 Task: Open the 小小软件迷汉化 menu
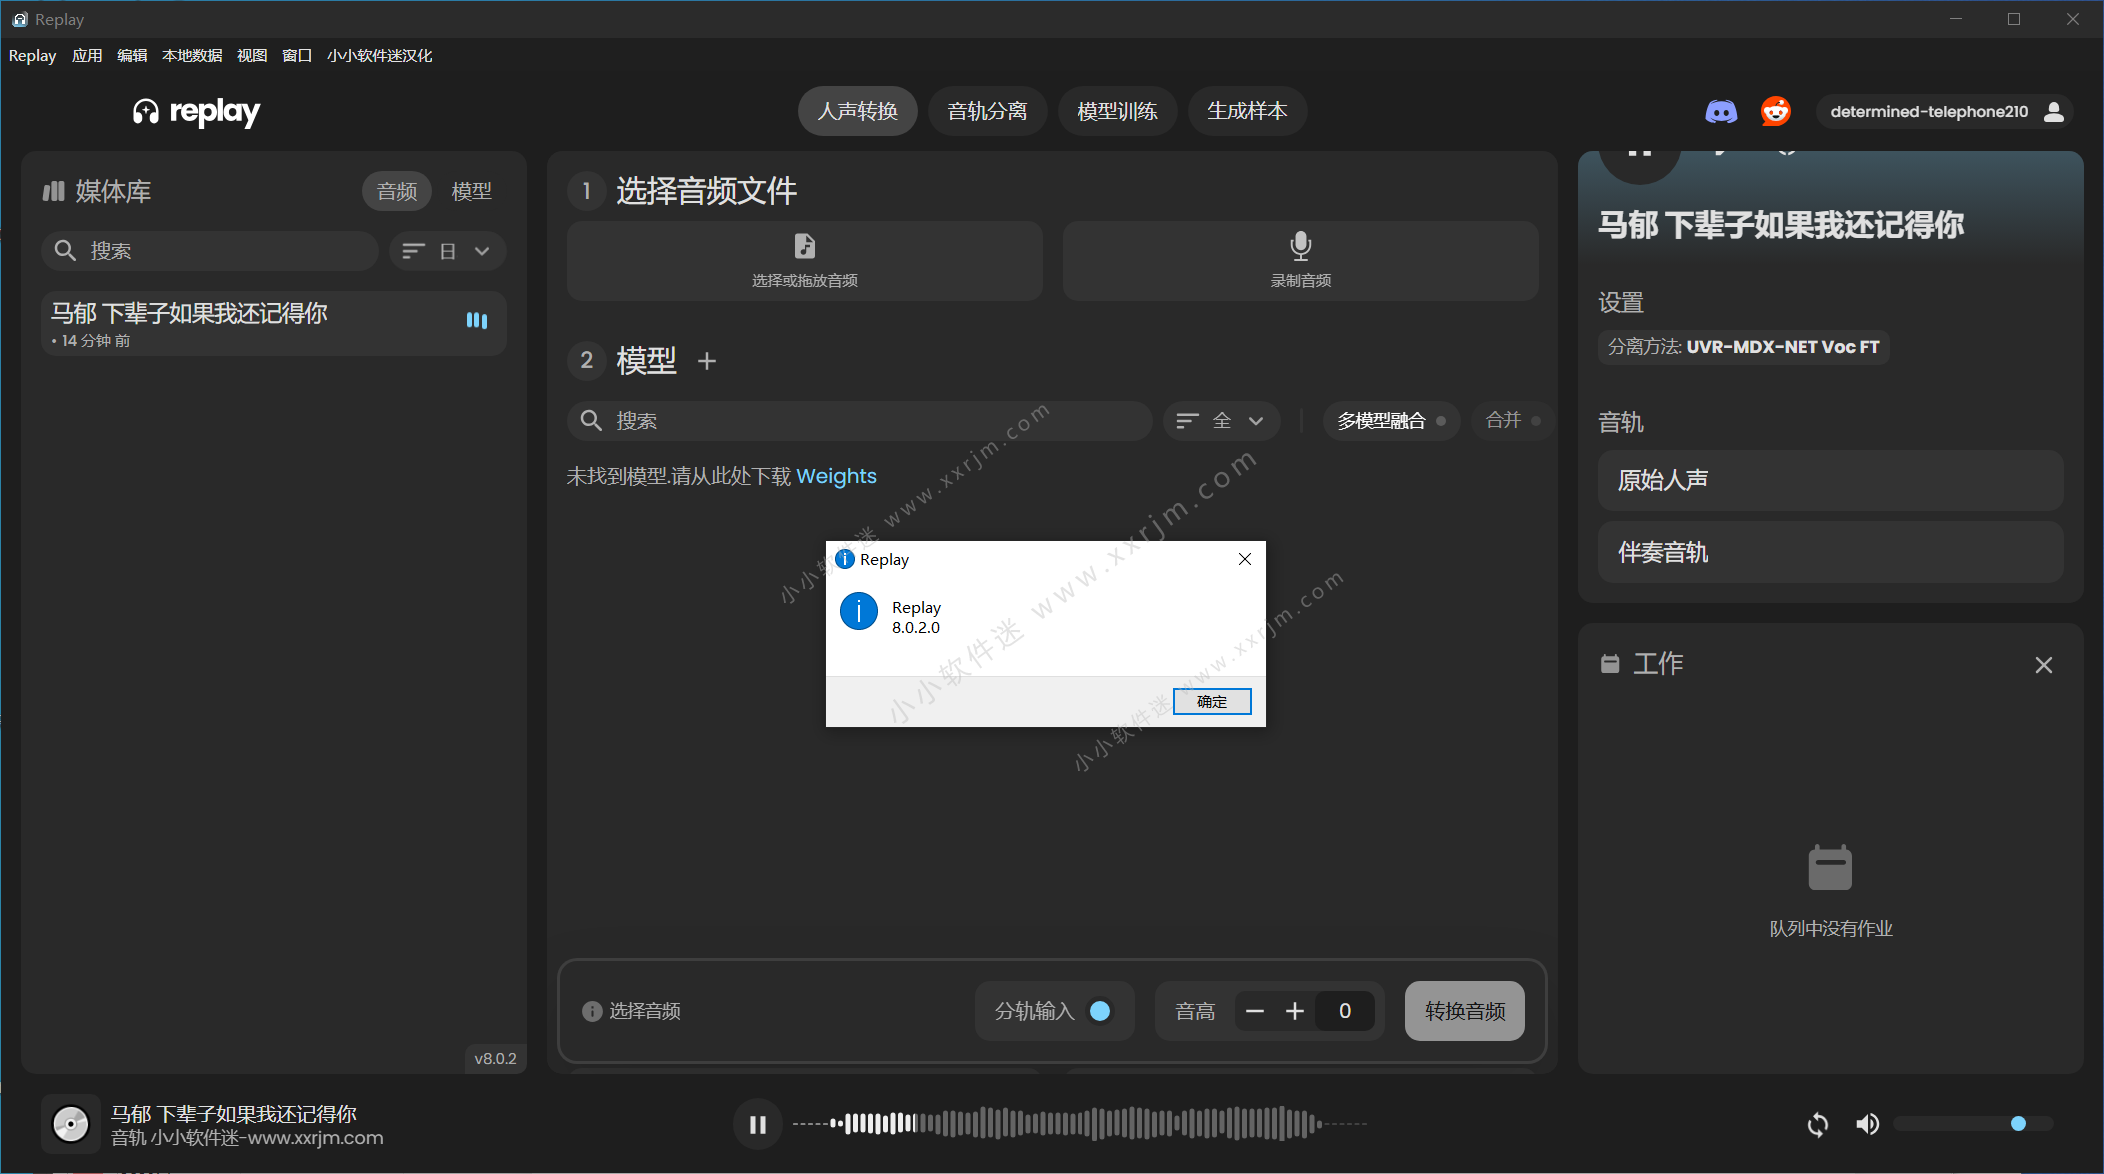(379, 56)
